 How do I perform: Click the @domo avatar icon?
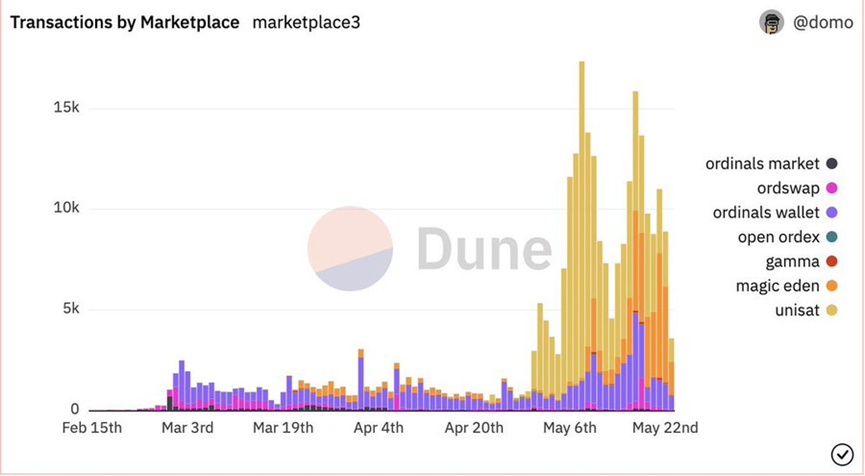click(x=771, y=23)
